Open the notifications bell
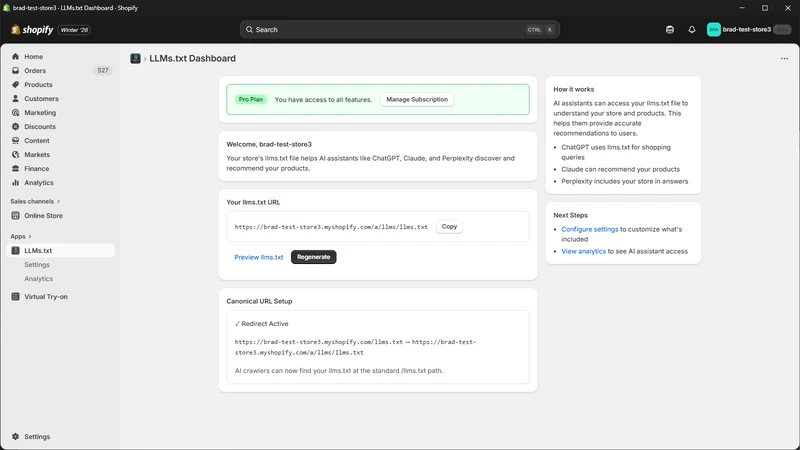The height and width of the screenshot is (450, 800). 691,30
